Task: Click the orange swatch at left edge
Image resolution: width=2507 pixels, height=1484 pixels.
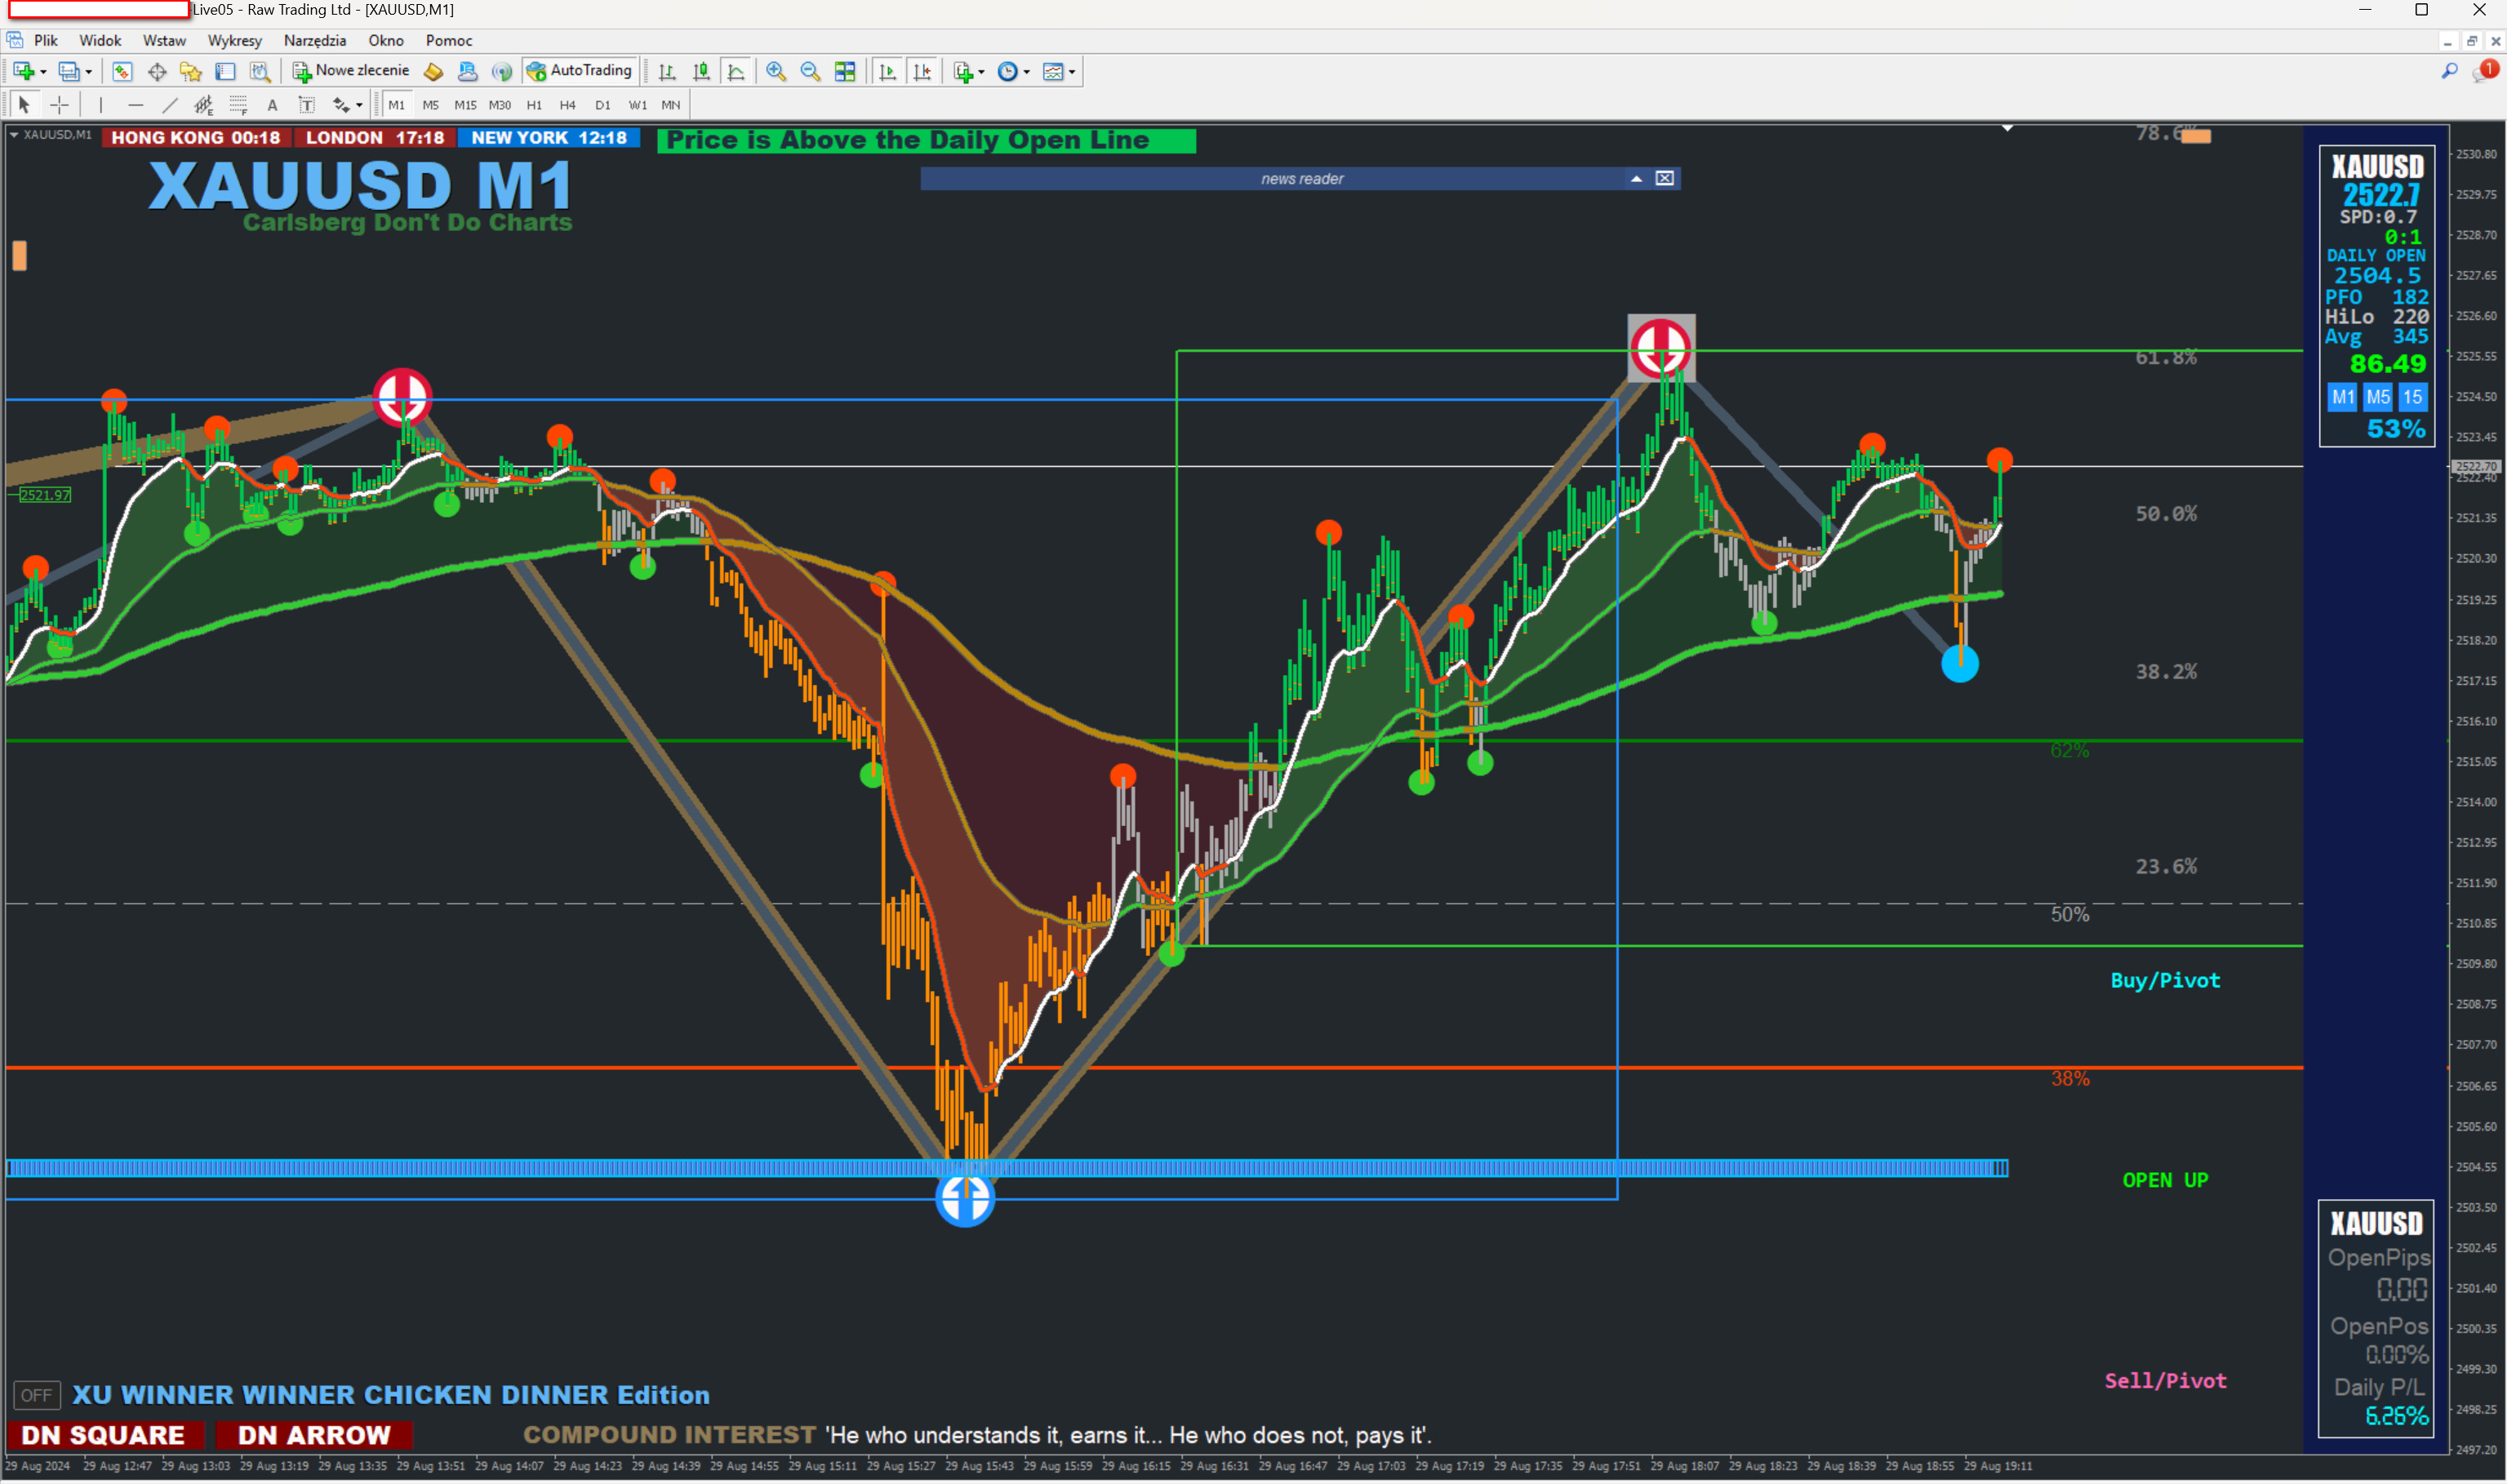Action: click(19, 256)
